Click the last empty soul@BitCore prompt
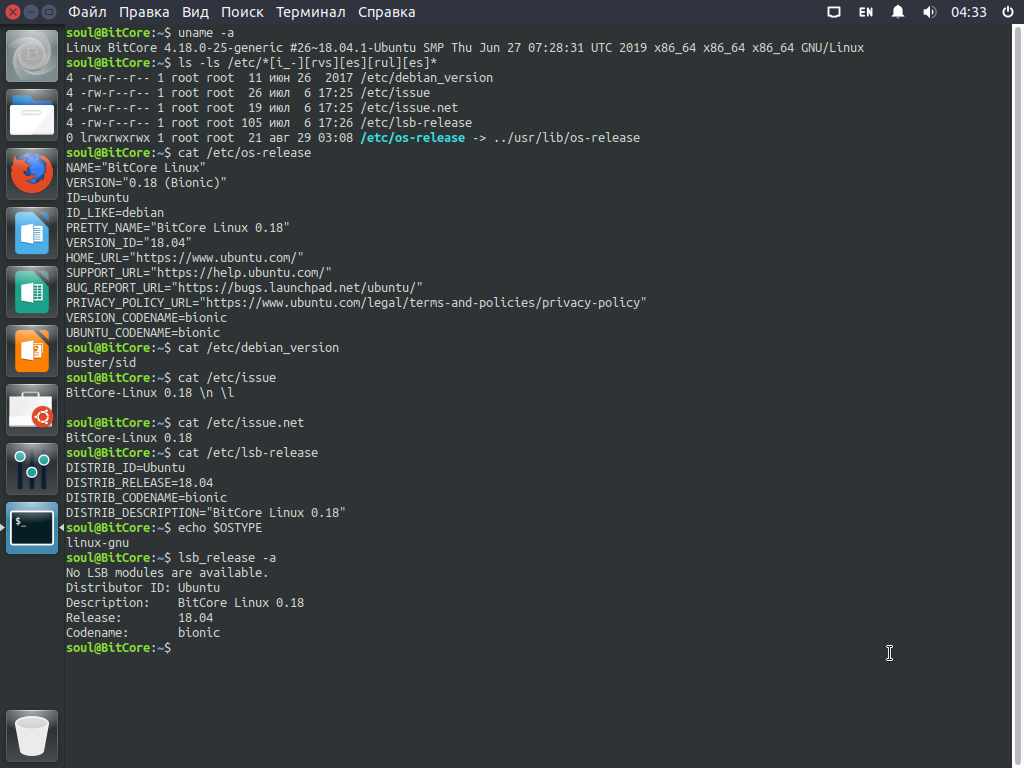Image resolution: width=1024 pixels, height=768 pixels. point(118,648)
